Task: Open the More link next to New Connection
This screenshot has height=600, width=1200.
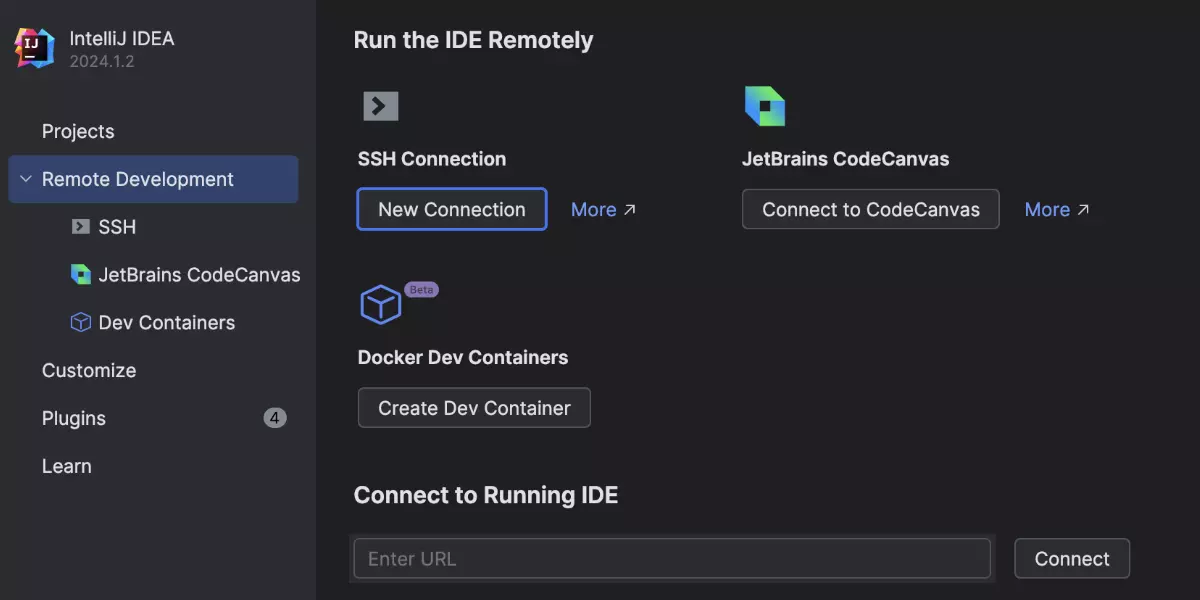Action: click(x=603, y=210)
